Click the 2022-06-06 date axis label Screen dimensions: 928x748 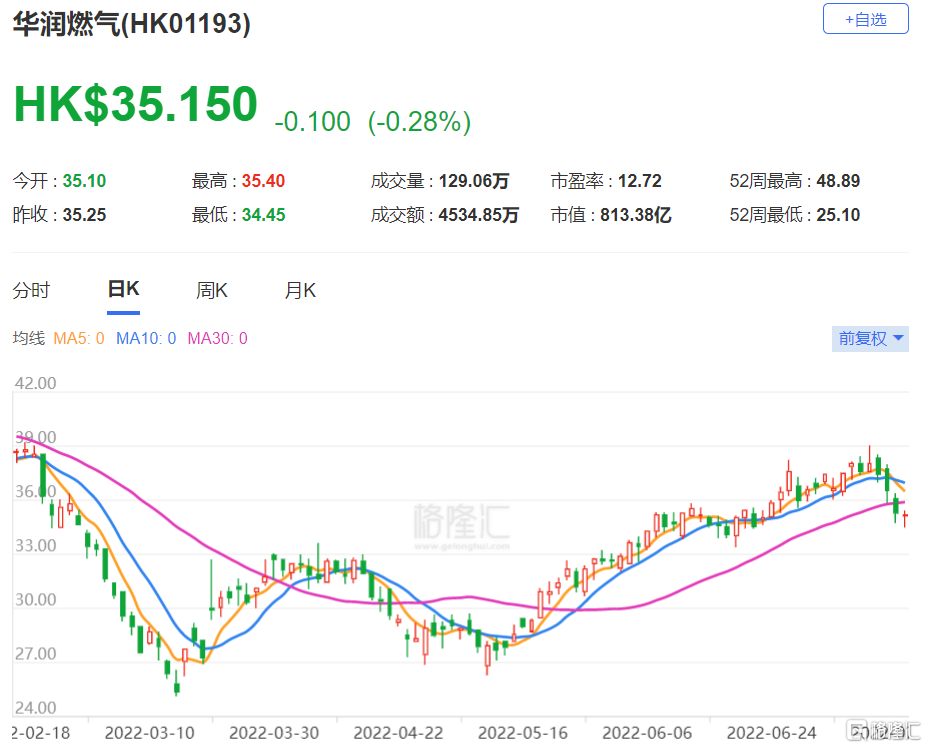click(647, 733)
